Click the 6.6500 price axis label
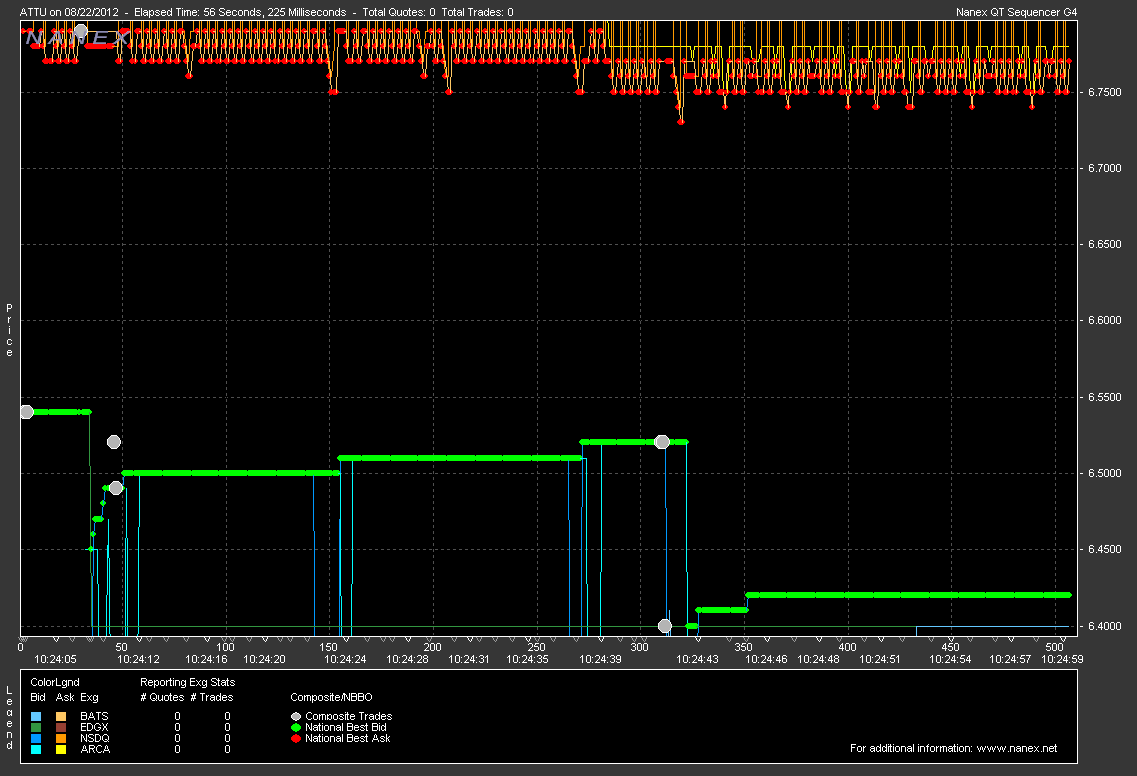This screenshot has width=1137, height=776. click(1104, 244)
